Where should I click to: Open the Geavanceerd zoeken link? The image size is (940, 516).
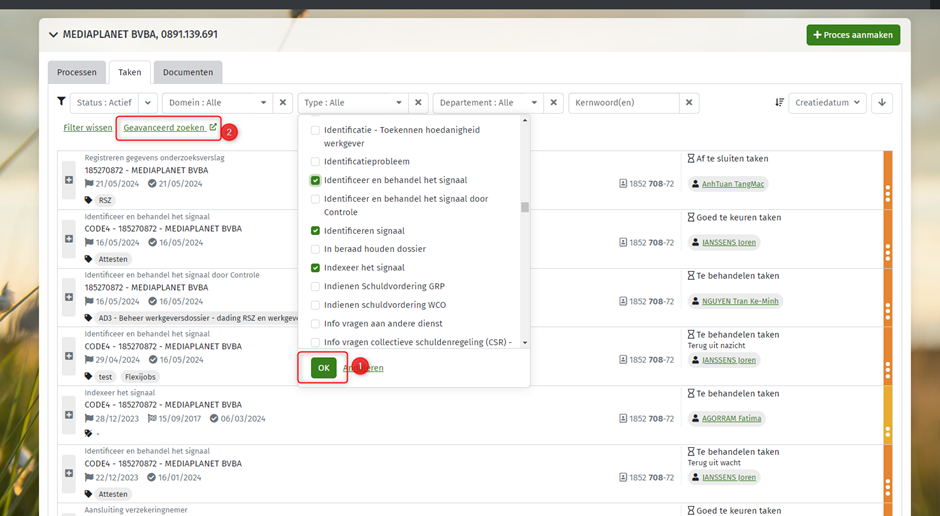click(170, 128)
